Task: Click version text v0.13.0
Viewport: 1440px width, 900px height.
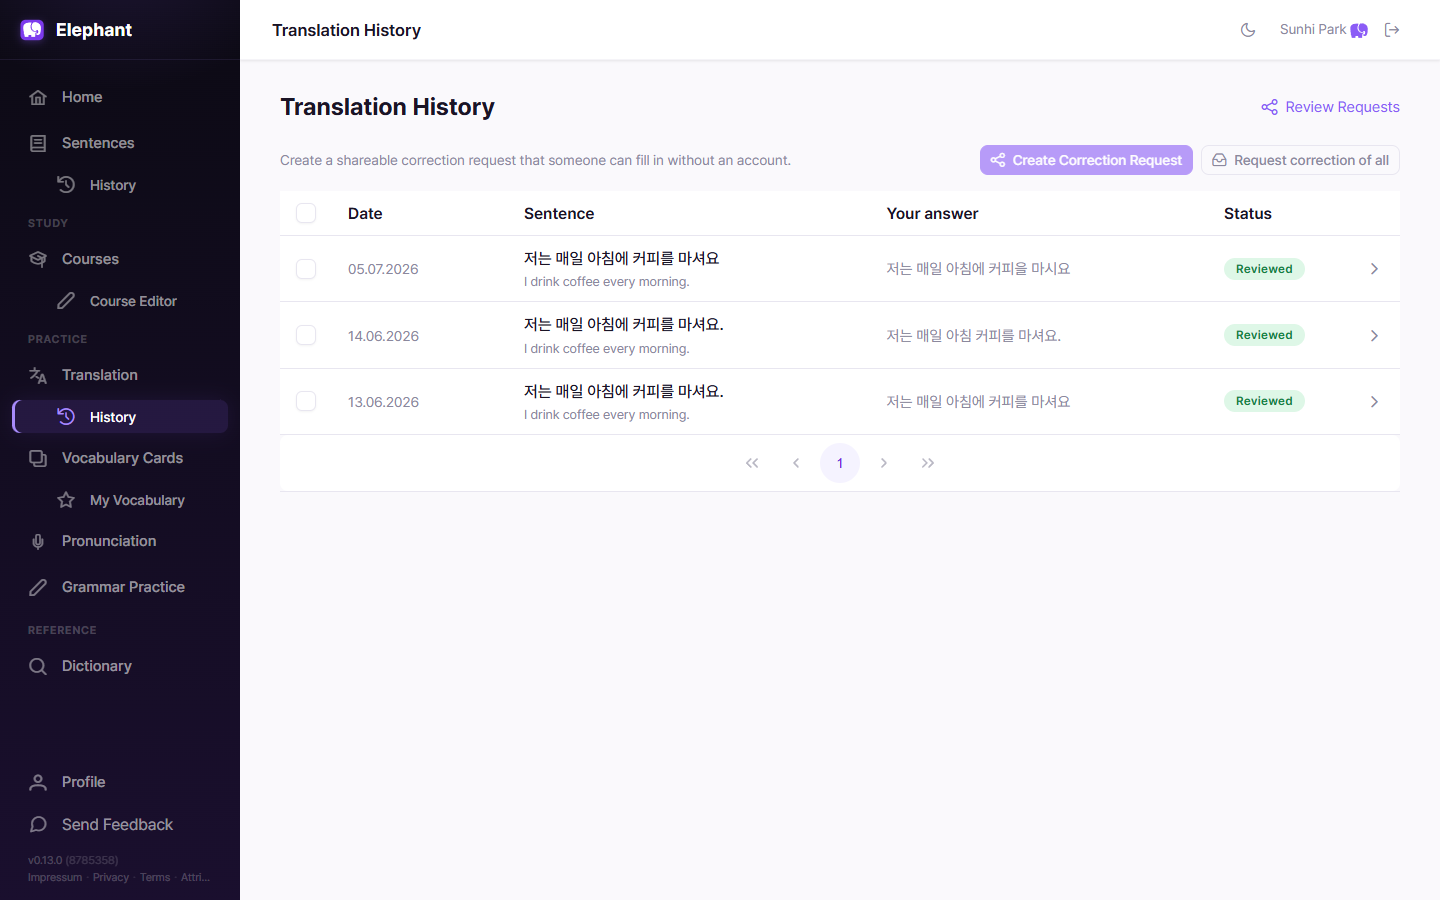Action: pos(45,860)
